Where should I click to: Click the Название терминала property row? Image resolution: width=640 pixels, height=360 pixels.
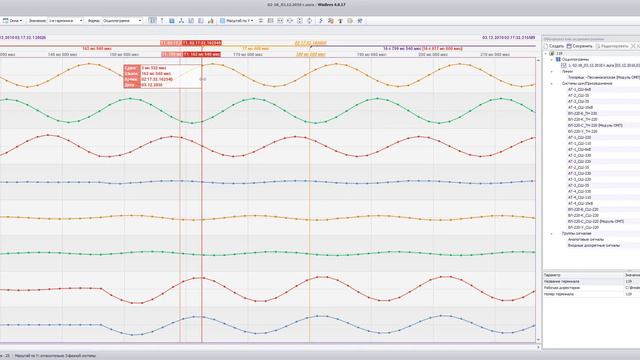591,281
